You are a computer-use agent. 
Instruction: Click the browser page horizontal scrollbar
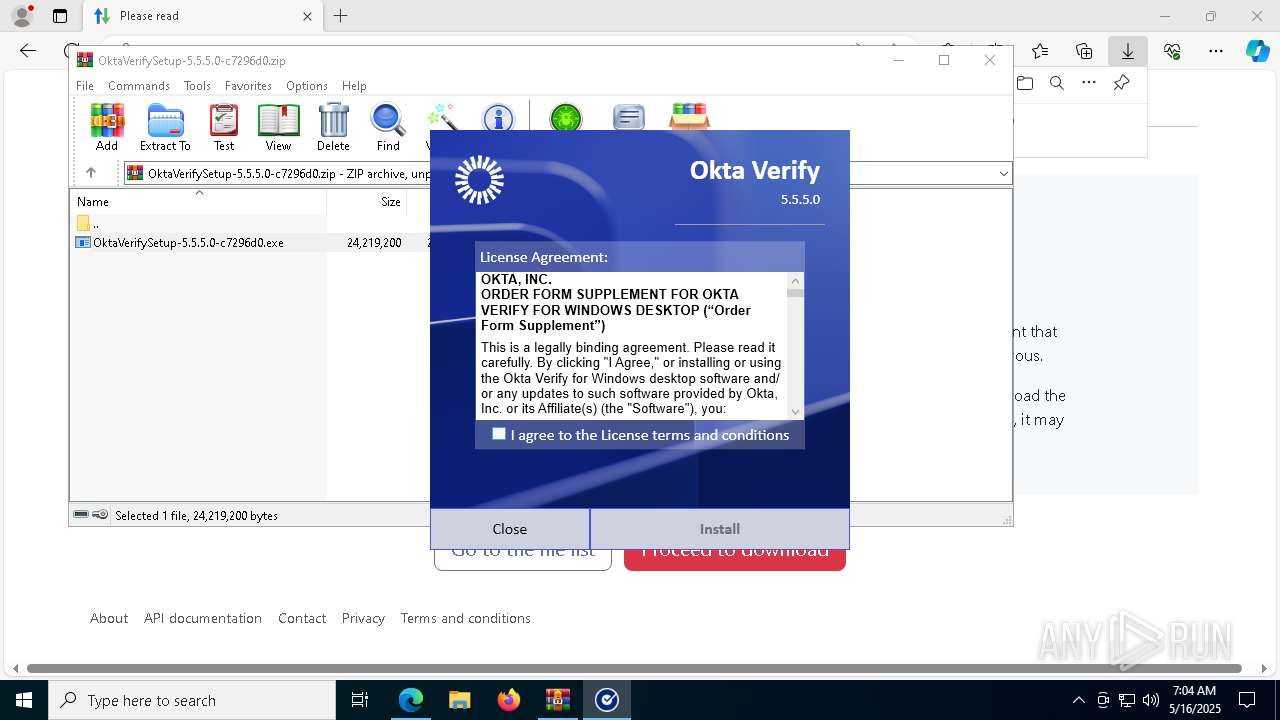point(634,668)
